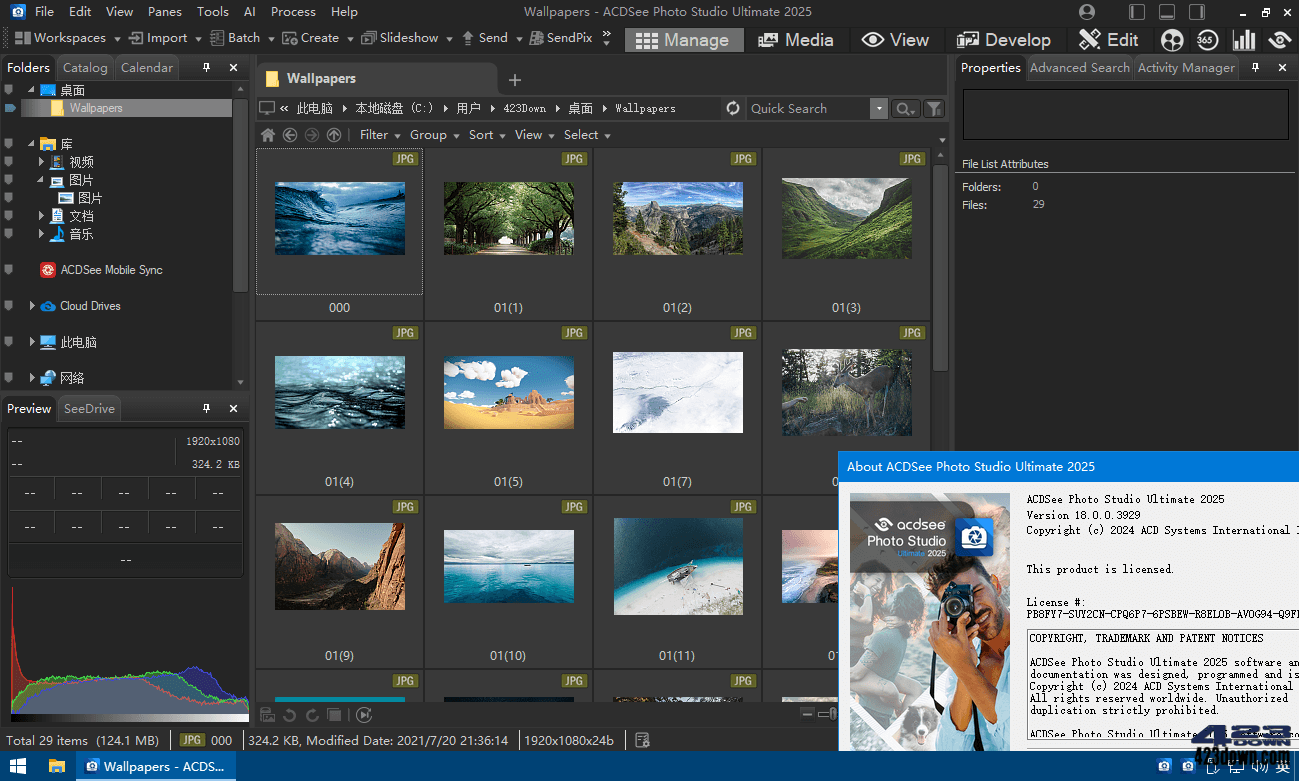Viewport: 1299px width, 781px height.
Task: Click the Advanced Search tab
Action: pos(1079,67)
